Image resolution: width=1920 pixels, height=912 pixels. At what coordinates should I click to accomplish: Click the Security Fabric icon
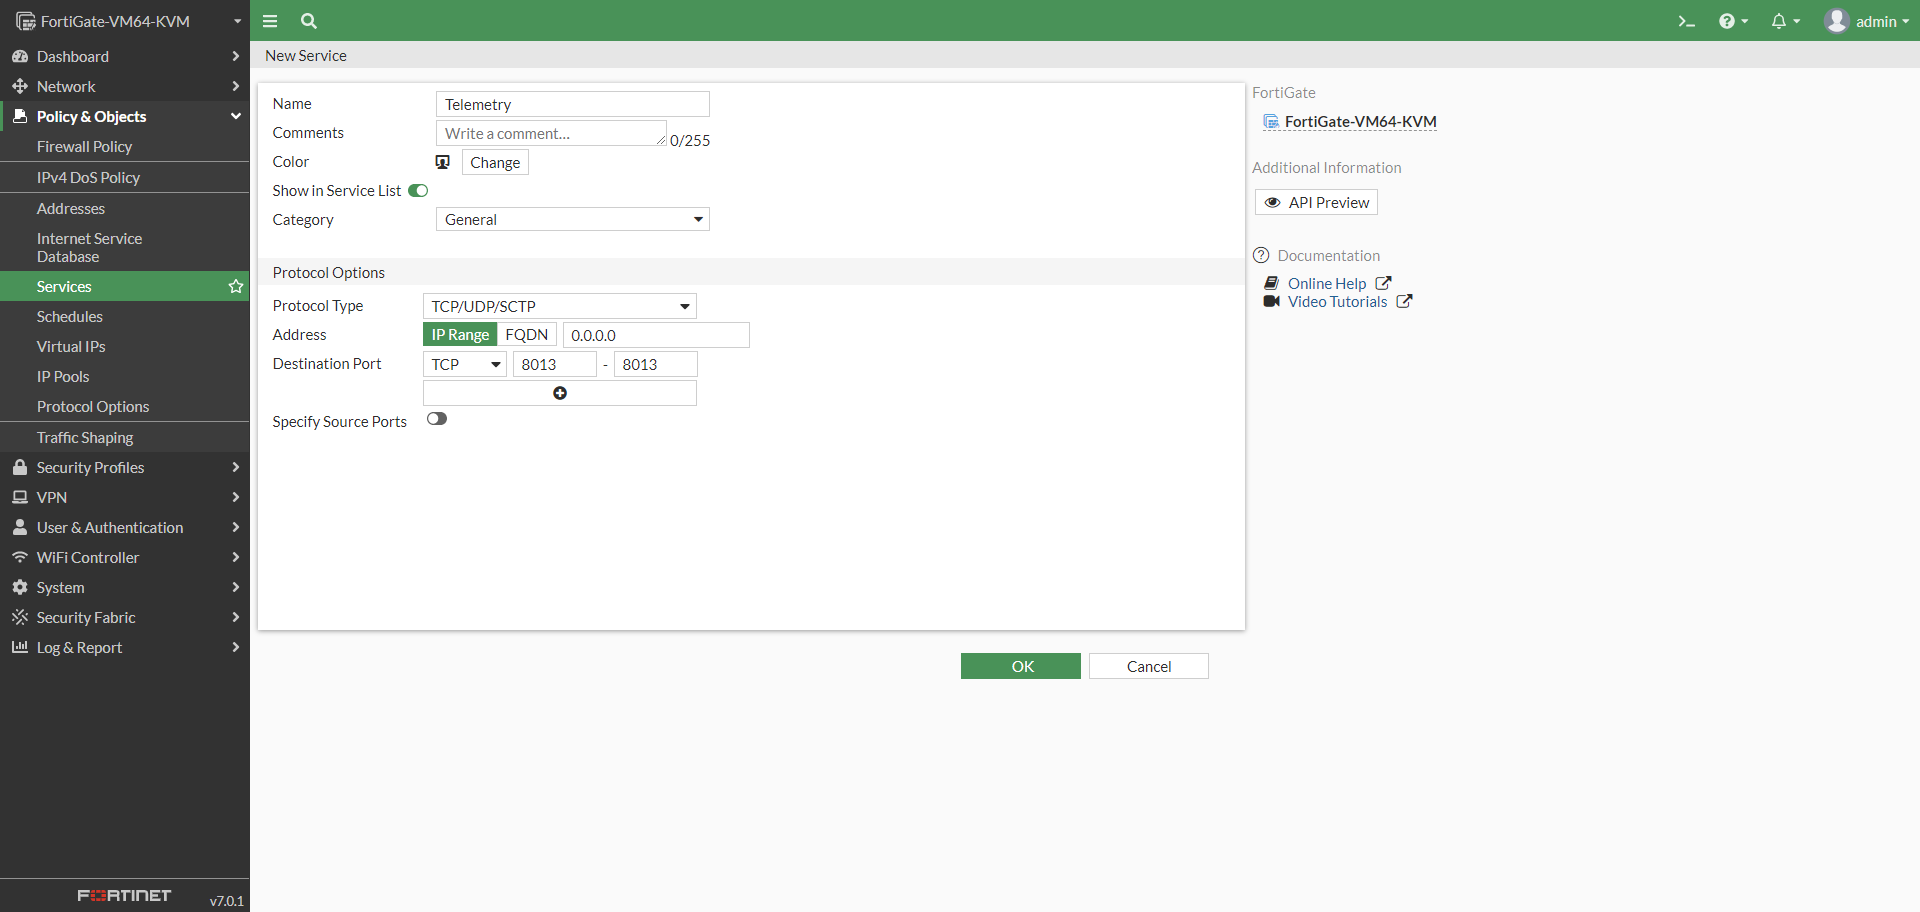[20, 617]
